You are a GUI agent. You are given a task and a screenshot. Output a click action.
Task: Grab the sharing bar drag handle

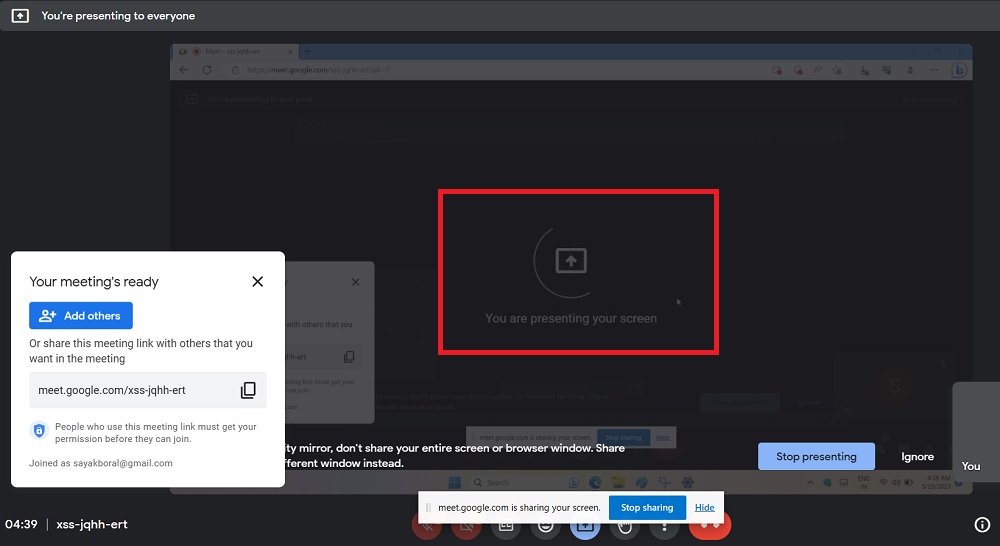click(428, 508)
